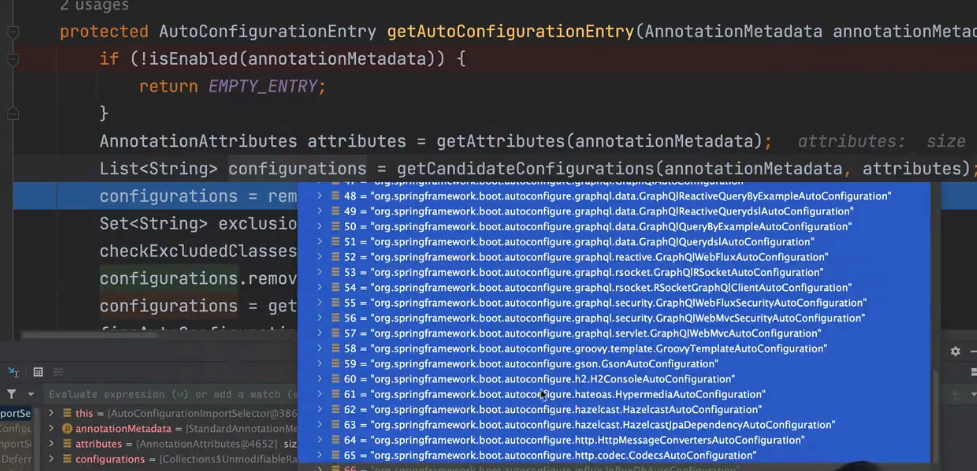Click the getCandidateConfigurations method call
Screen dimensions: 977x471
tap(525, 169)
